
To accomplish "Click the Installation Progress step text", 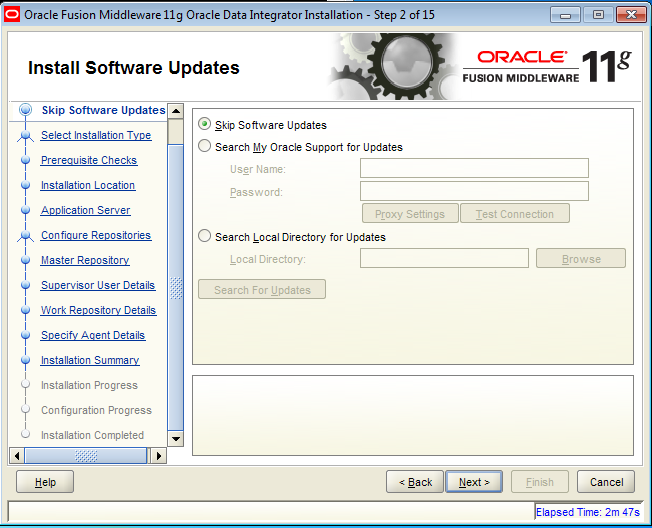I will [89, 385].
